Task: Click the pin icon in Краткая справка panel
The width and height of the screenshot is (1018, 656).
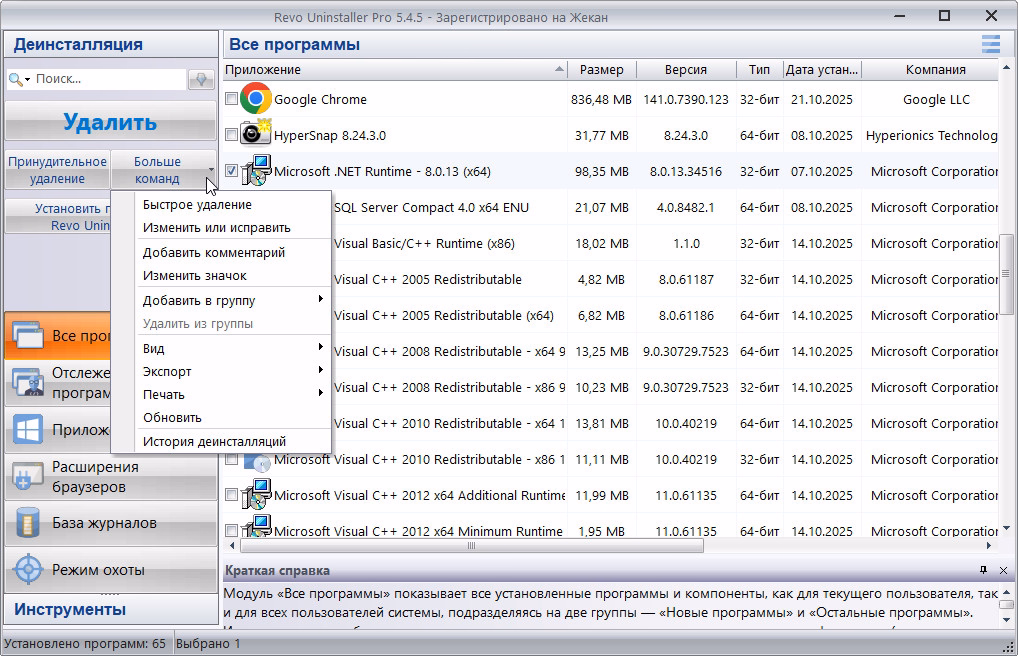Action: click(983, 570)
